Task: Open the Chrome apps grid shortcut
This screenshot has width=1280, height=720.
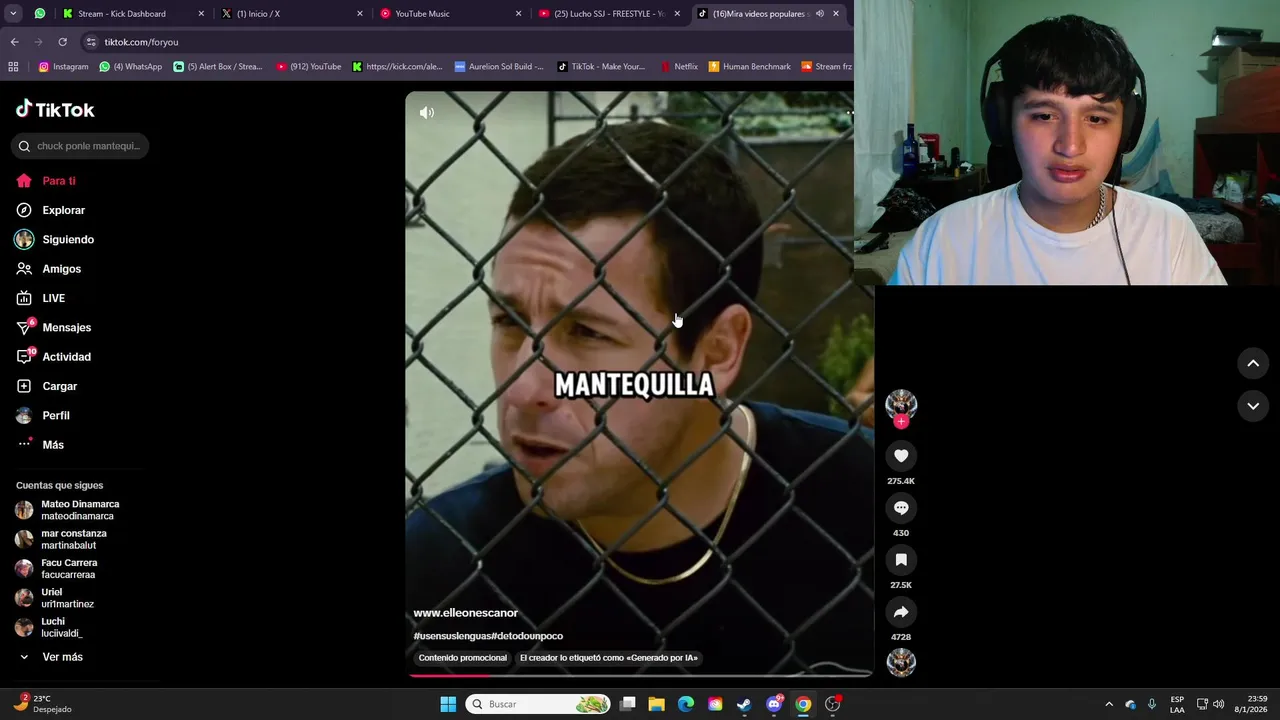Action: click(x=13, y=67)
